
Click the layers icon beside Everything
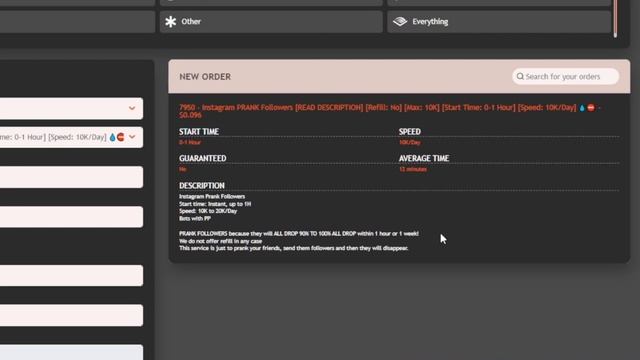tap(400, 21)
